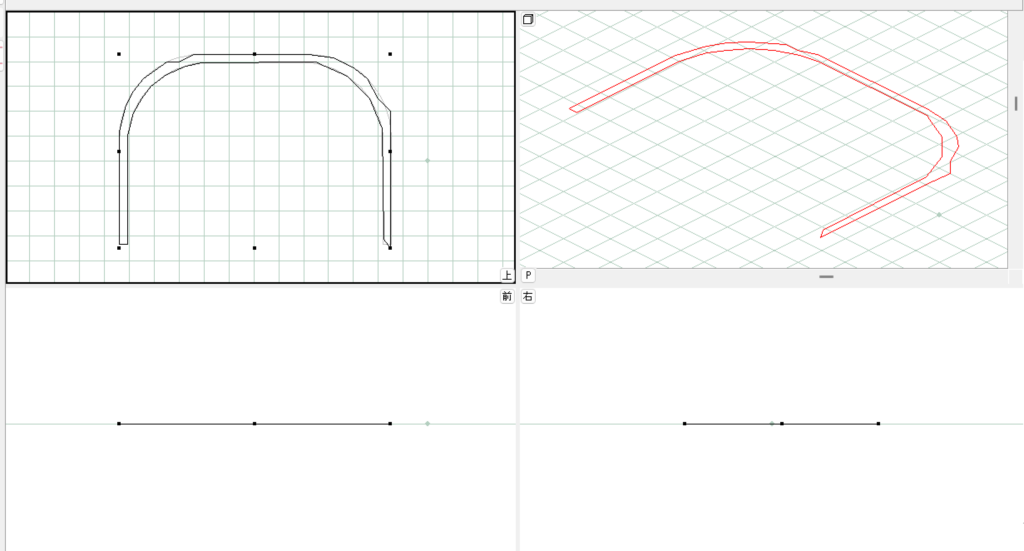Click the diamond cursor marker in the front view

(x=427, y=424)
